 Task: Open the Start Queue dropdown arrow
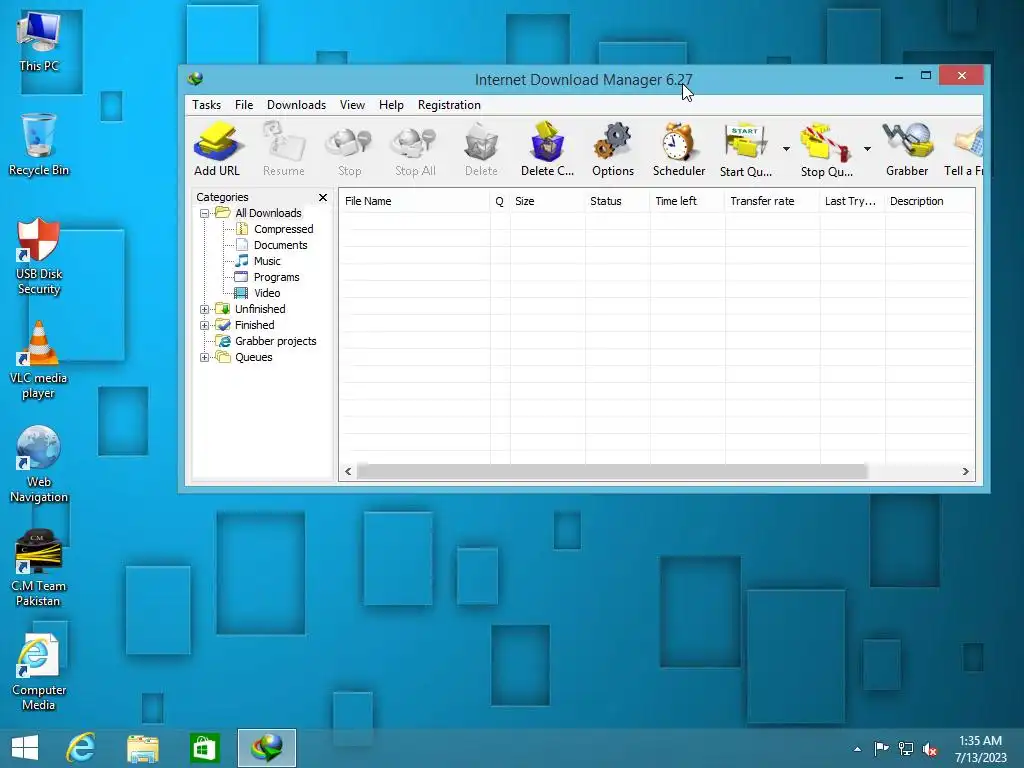786,149
